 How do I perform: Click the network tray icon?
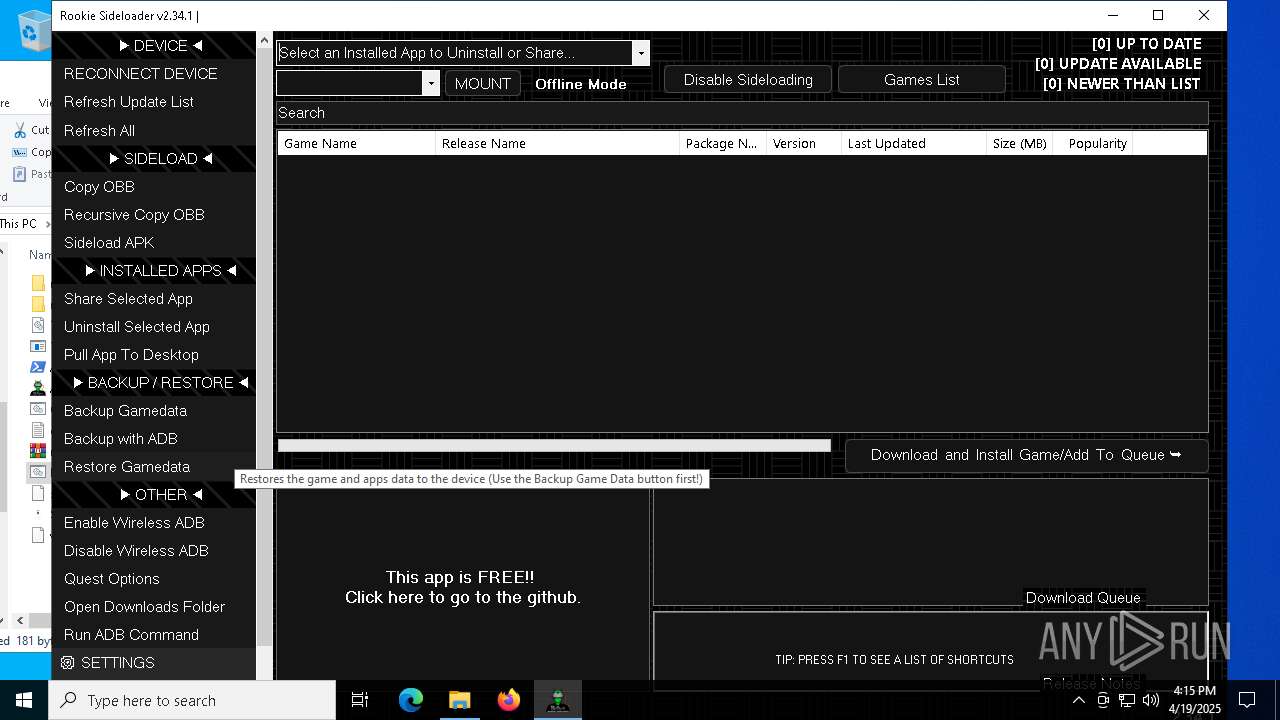(1127, 700)
